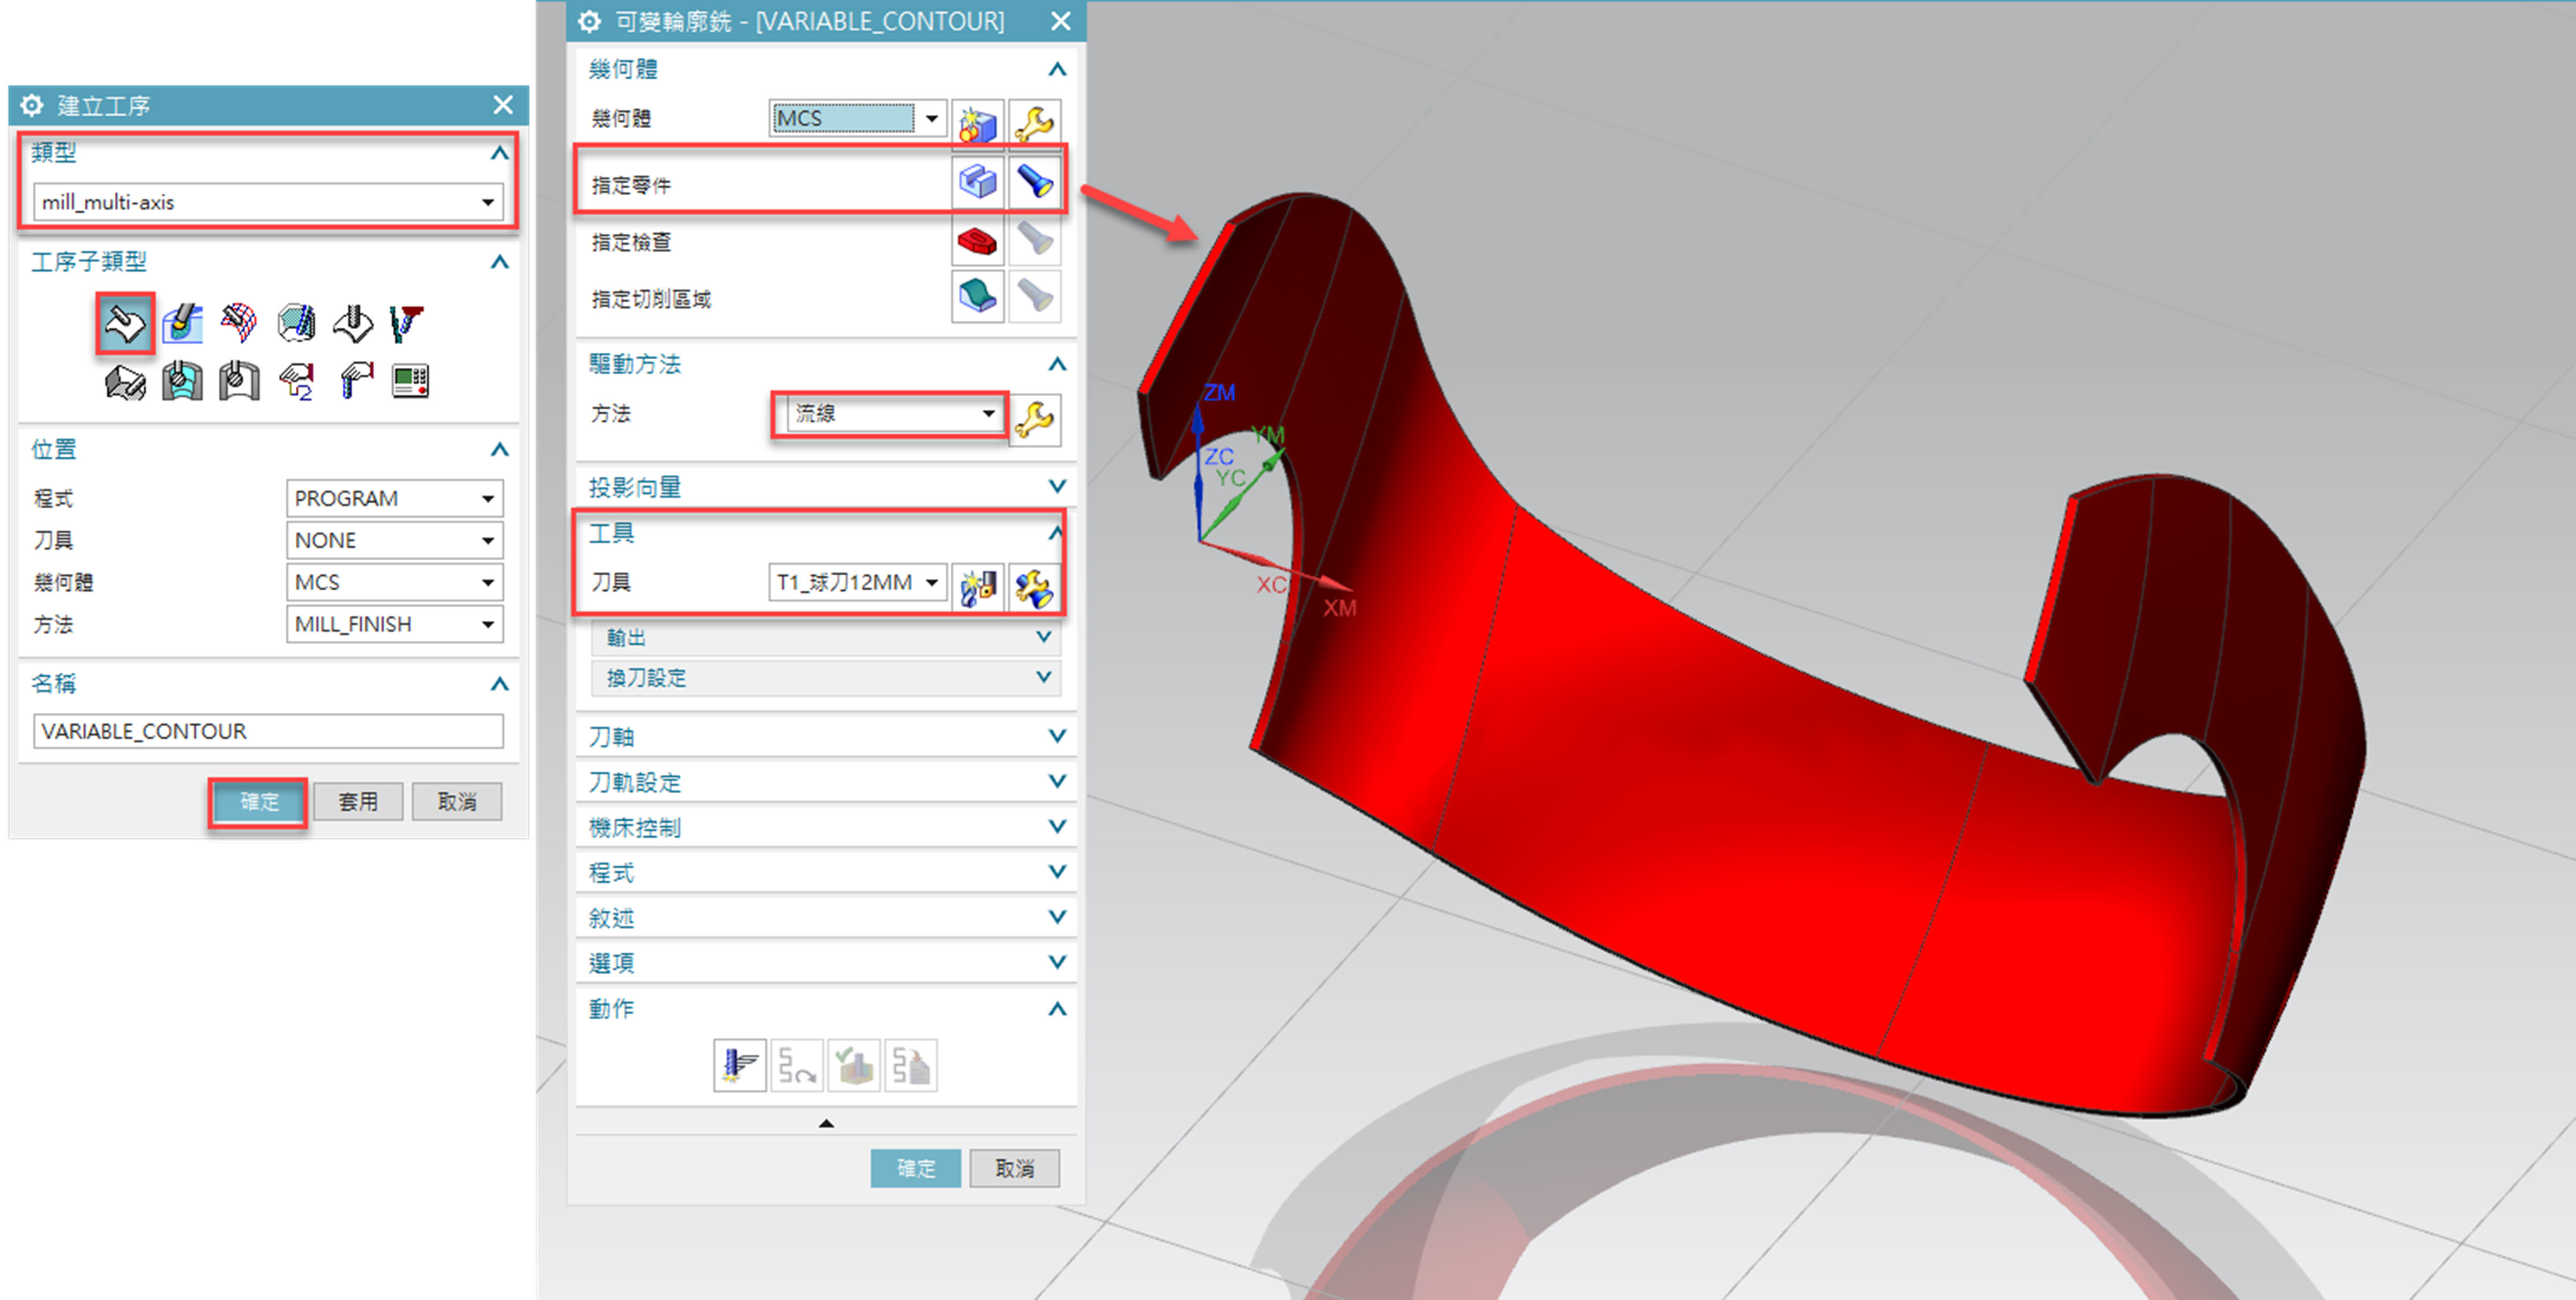Select the Mill Control subtype icon
The height and width of the screenshot is (1300, 2576).
coord(296,381)
